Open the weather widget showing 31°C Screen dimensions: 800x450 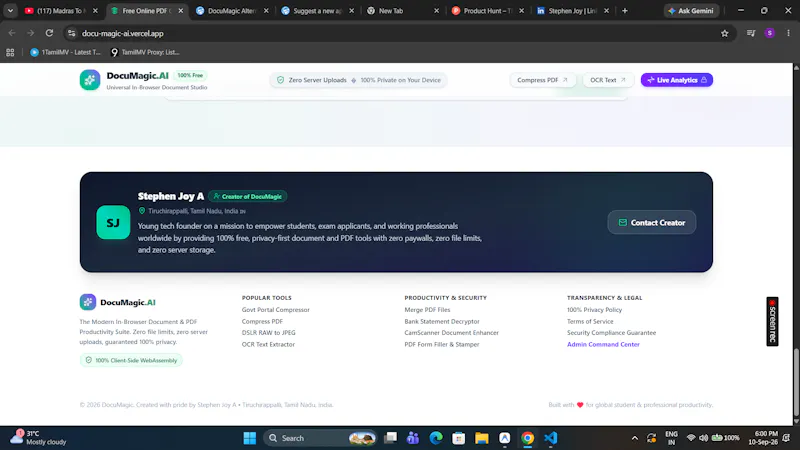pos(39,438)
